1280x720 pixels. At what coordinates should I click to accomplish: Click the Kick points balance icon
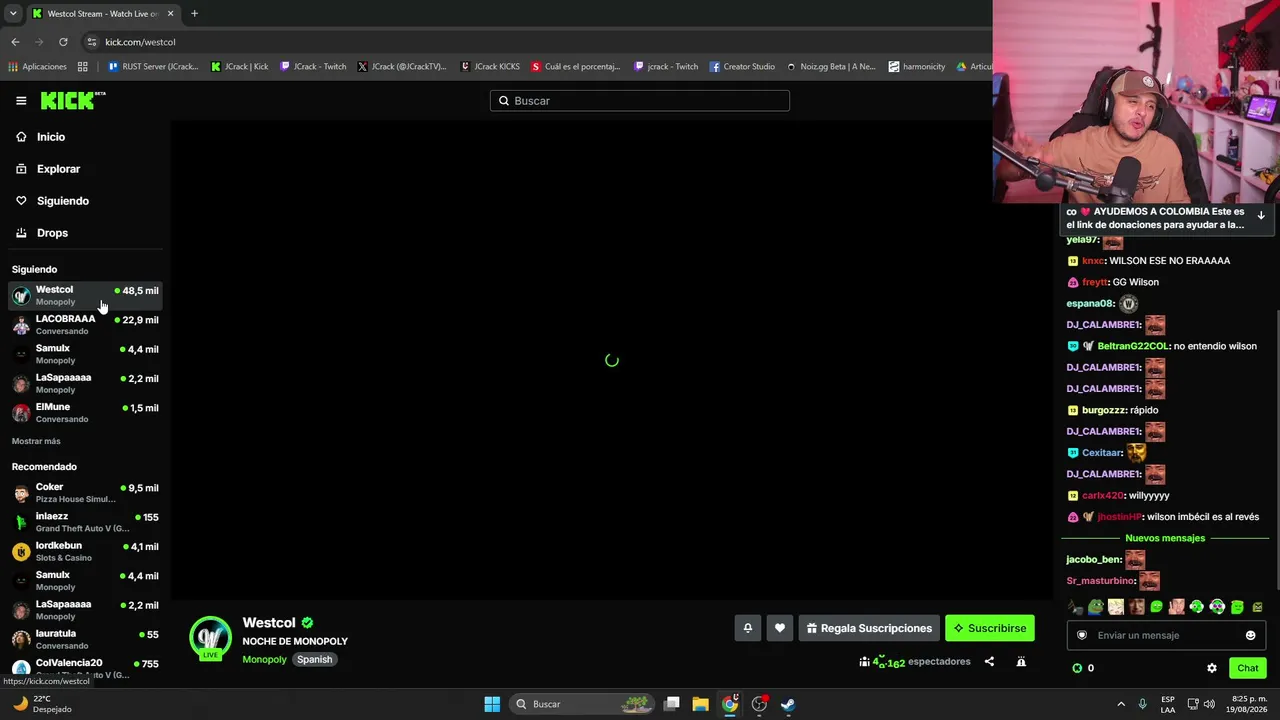(1077, 668)
